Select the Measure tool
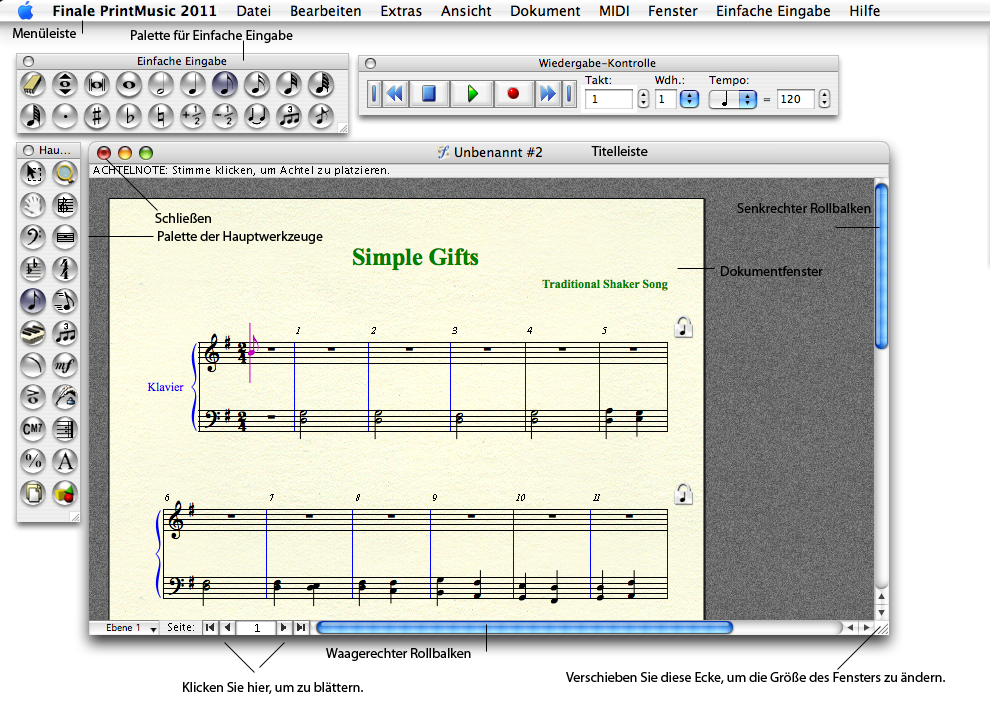The image size is (990, 716). tap(64, 237)
